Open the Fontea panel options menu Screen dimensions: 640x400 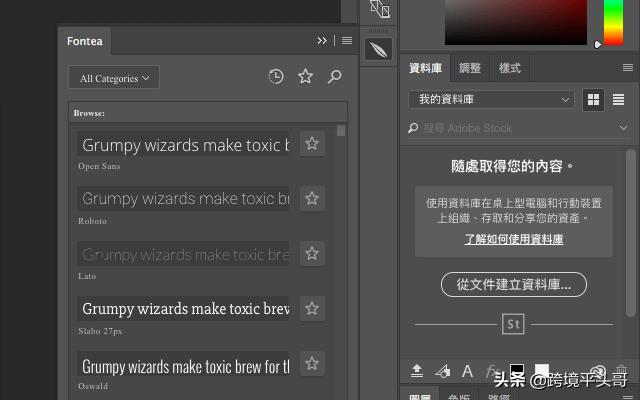[347, 40]
